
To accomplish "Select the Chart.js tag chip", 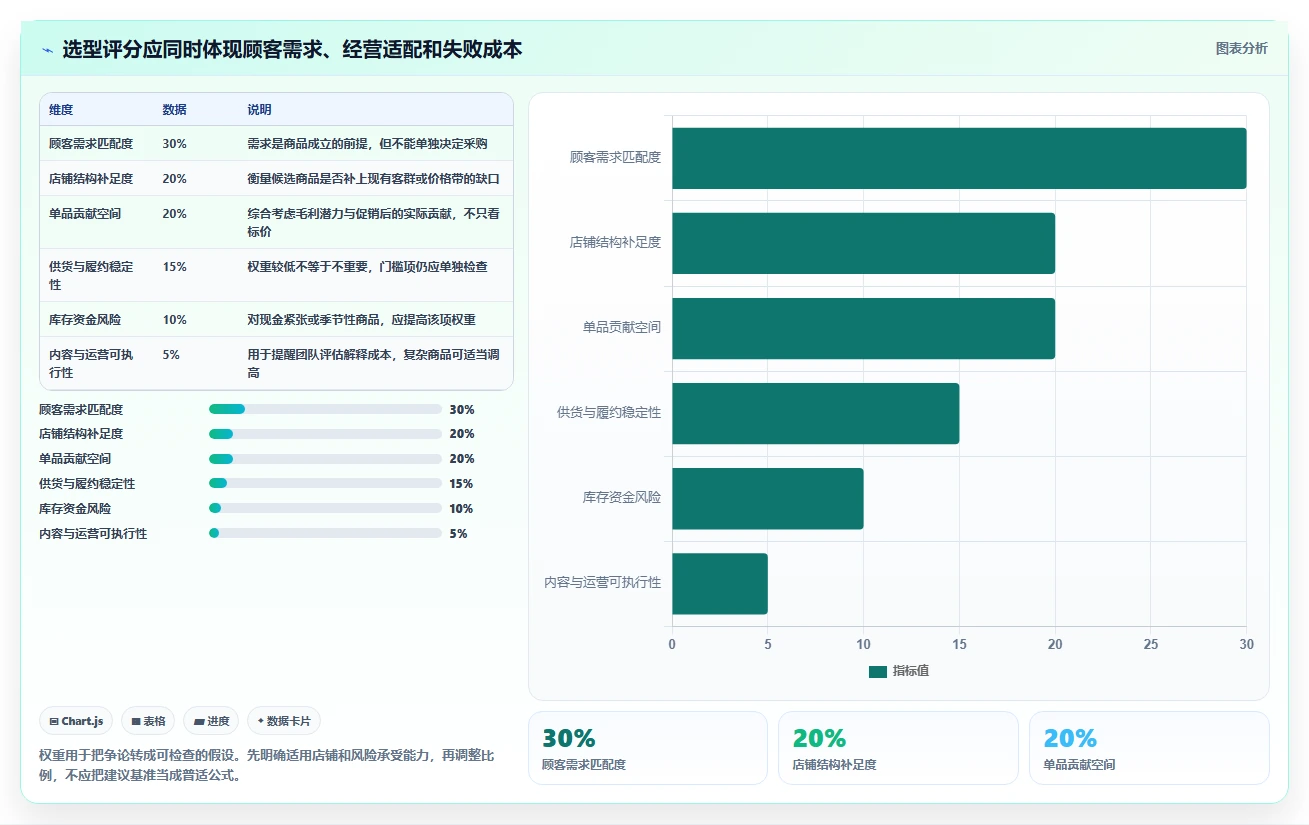I will [x=76, y=721].
